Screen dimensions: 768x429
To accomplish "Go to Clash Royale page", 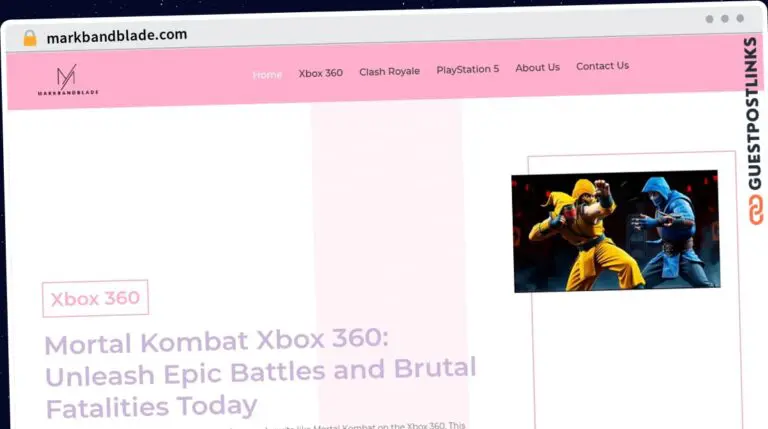I will pos(389,72).
